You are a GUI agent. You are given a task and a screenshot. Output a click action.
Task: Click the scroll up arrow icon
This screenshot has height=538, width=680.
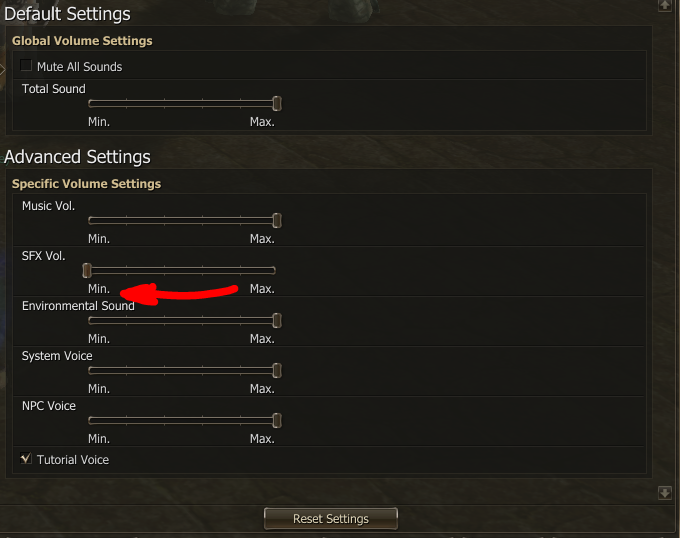coord(664,5)
